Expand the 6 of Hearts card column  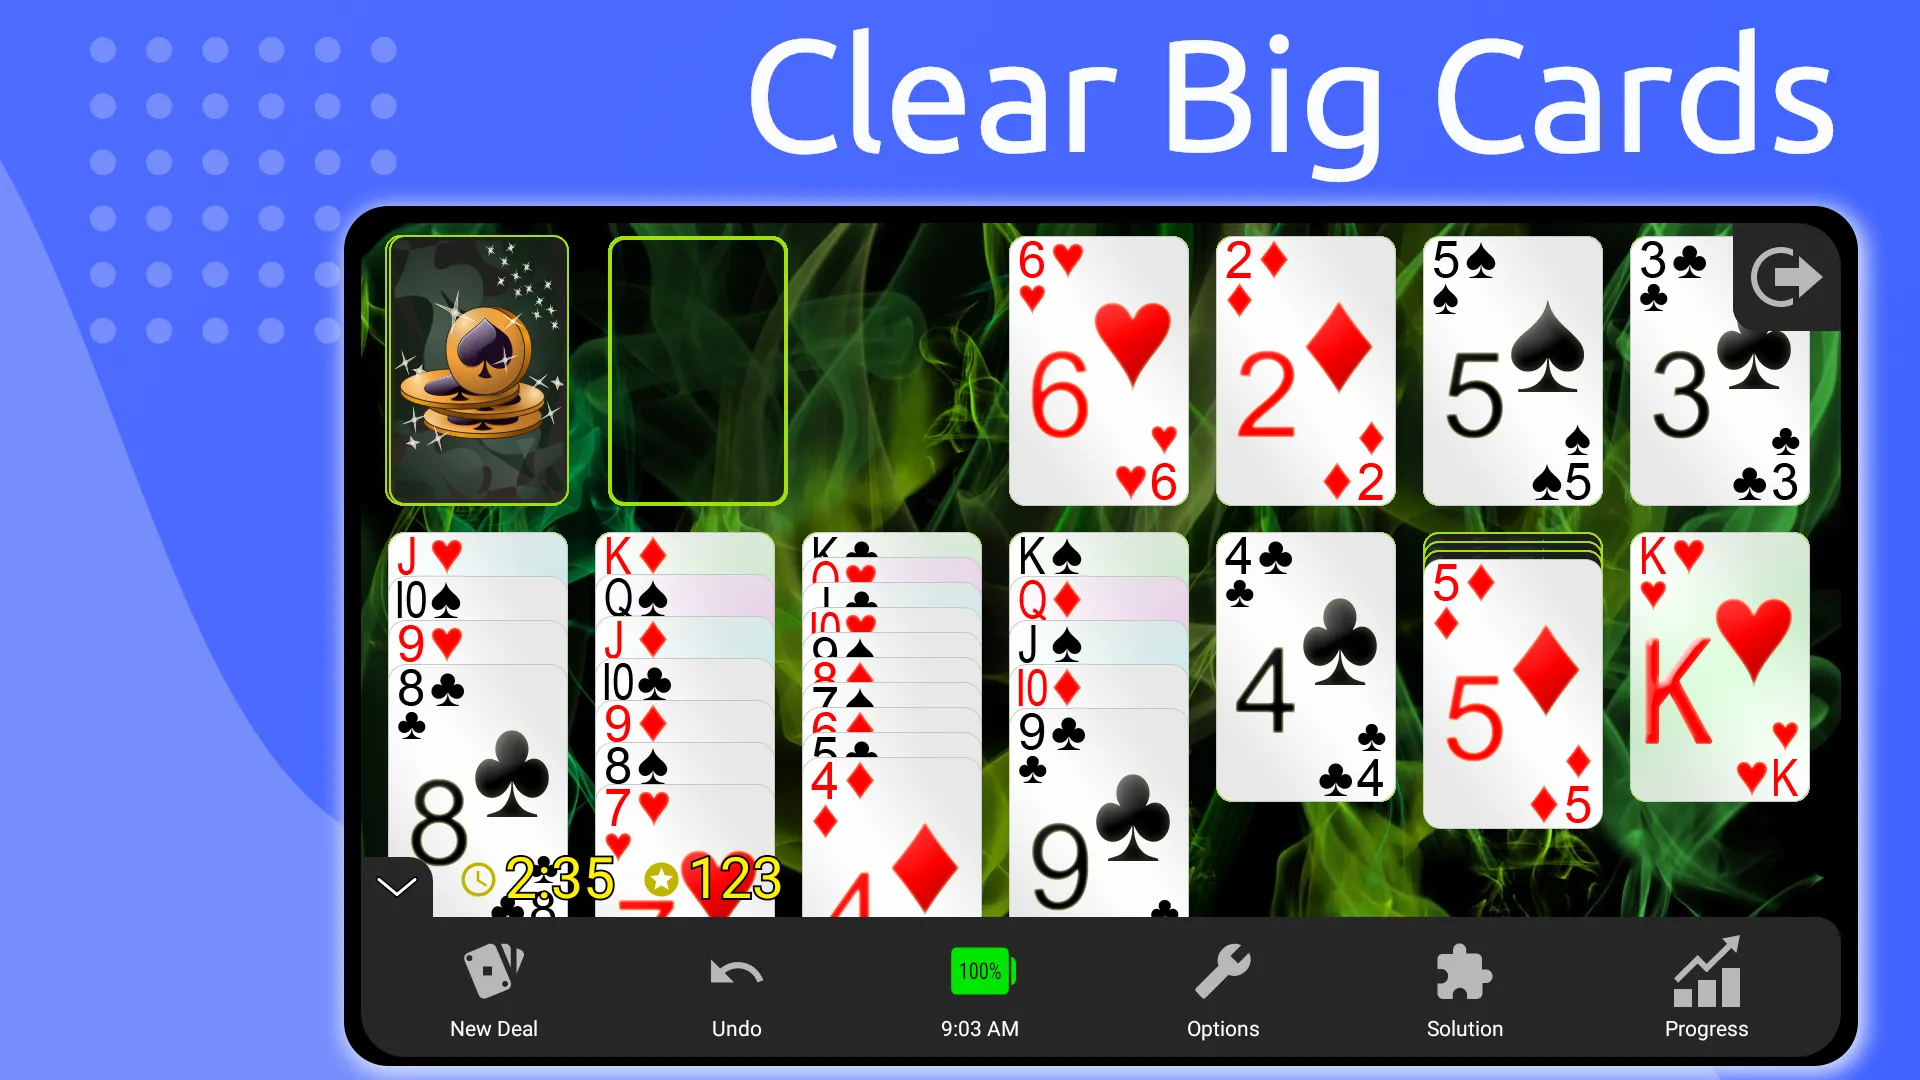click(x=1097, y=369)
